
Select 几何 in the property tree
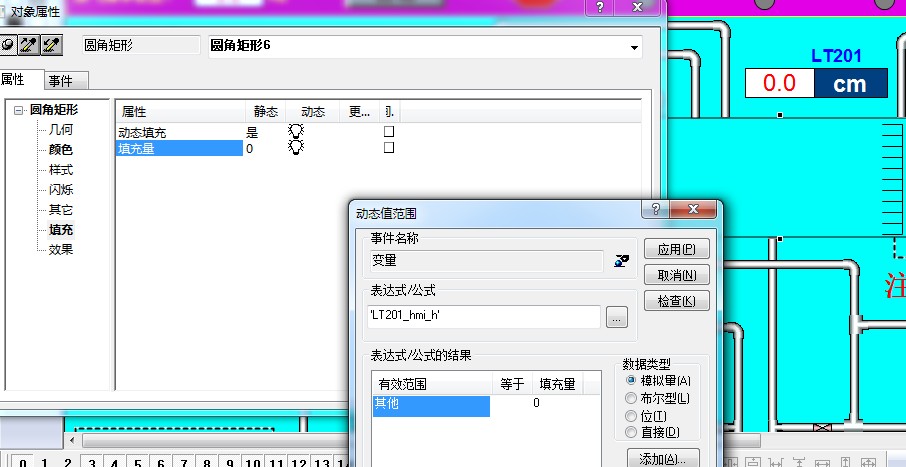61,129
